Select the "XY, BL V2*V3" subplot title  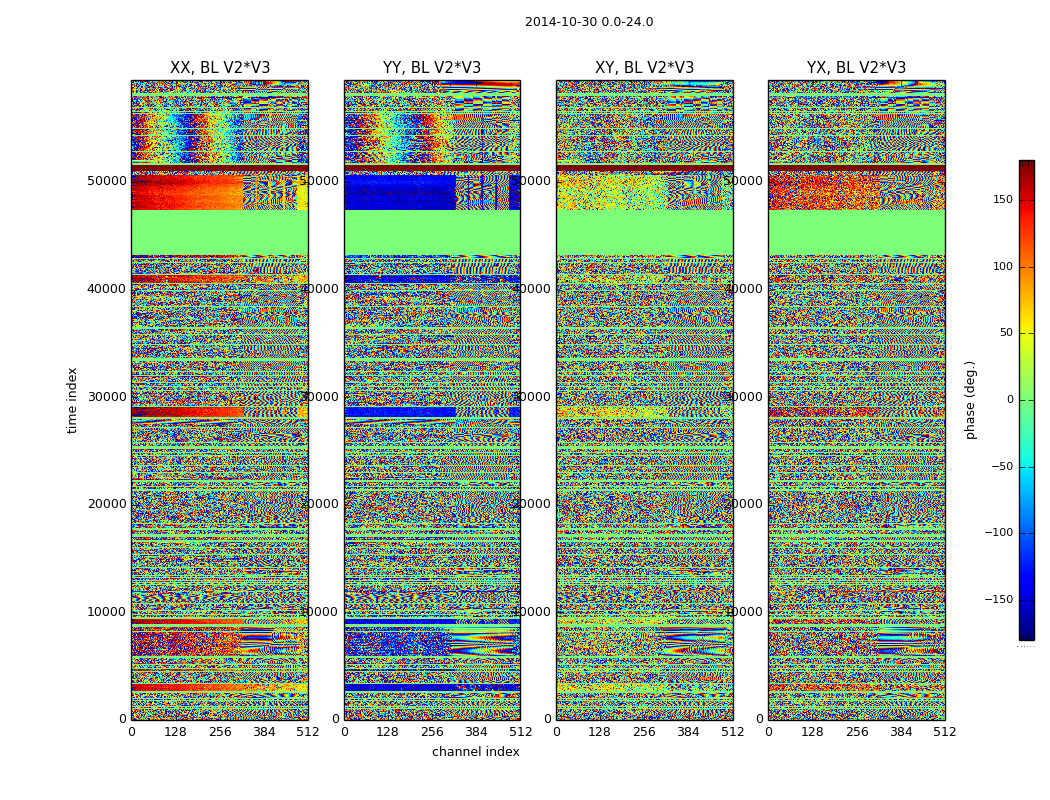click(x=644, y=68)
